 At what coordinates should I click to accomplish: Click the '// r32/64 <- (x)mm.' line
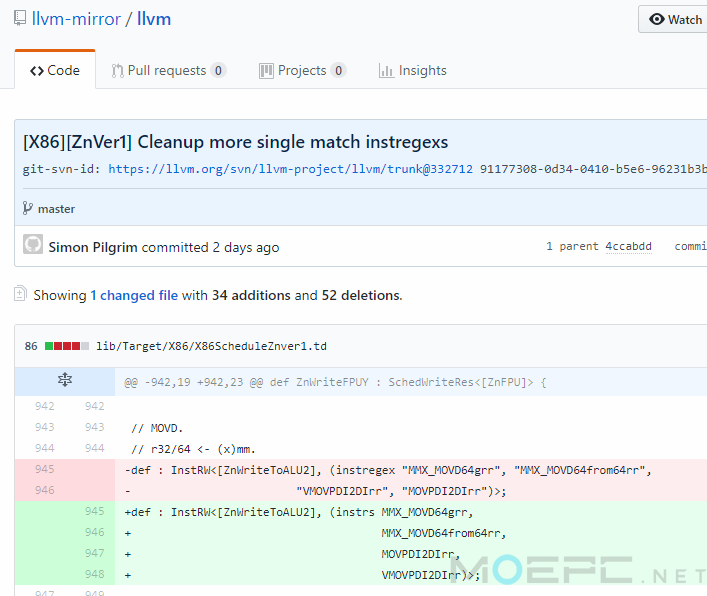[x=193, y=449]
